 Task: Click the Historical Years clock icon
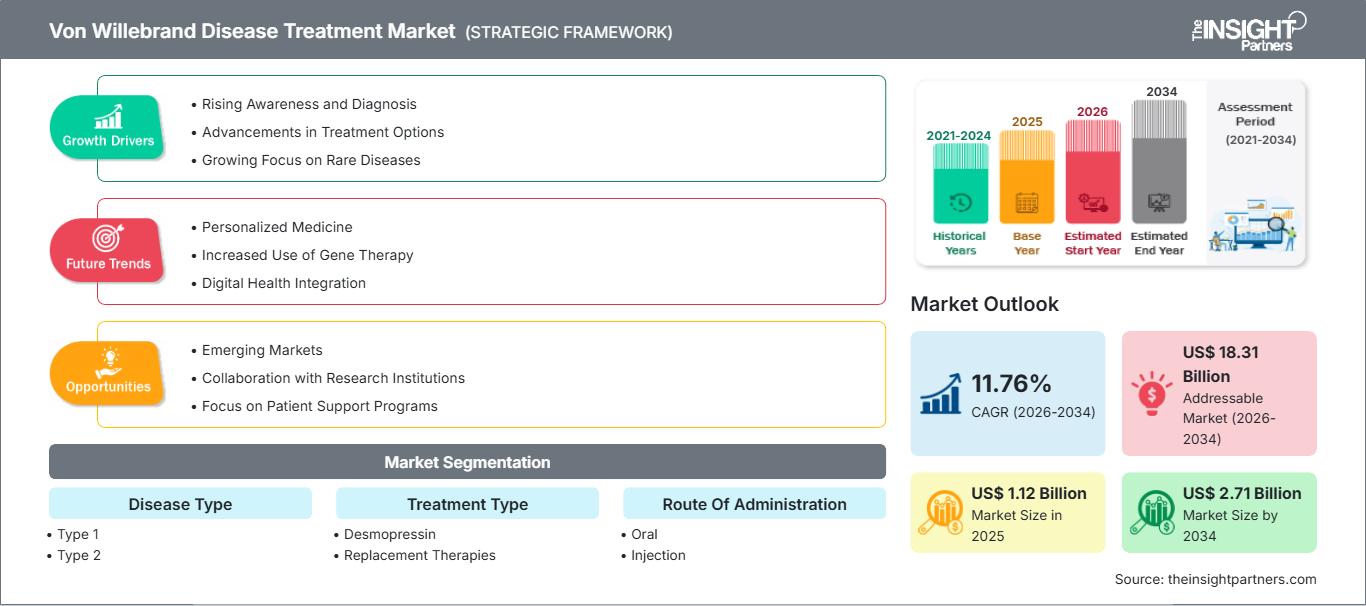point(960,203)
